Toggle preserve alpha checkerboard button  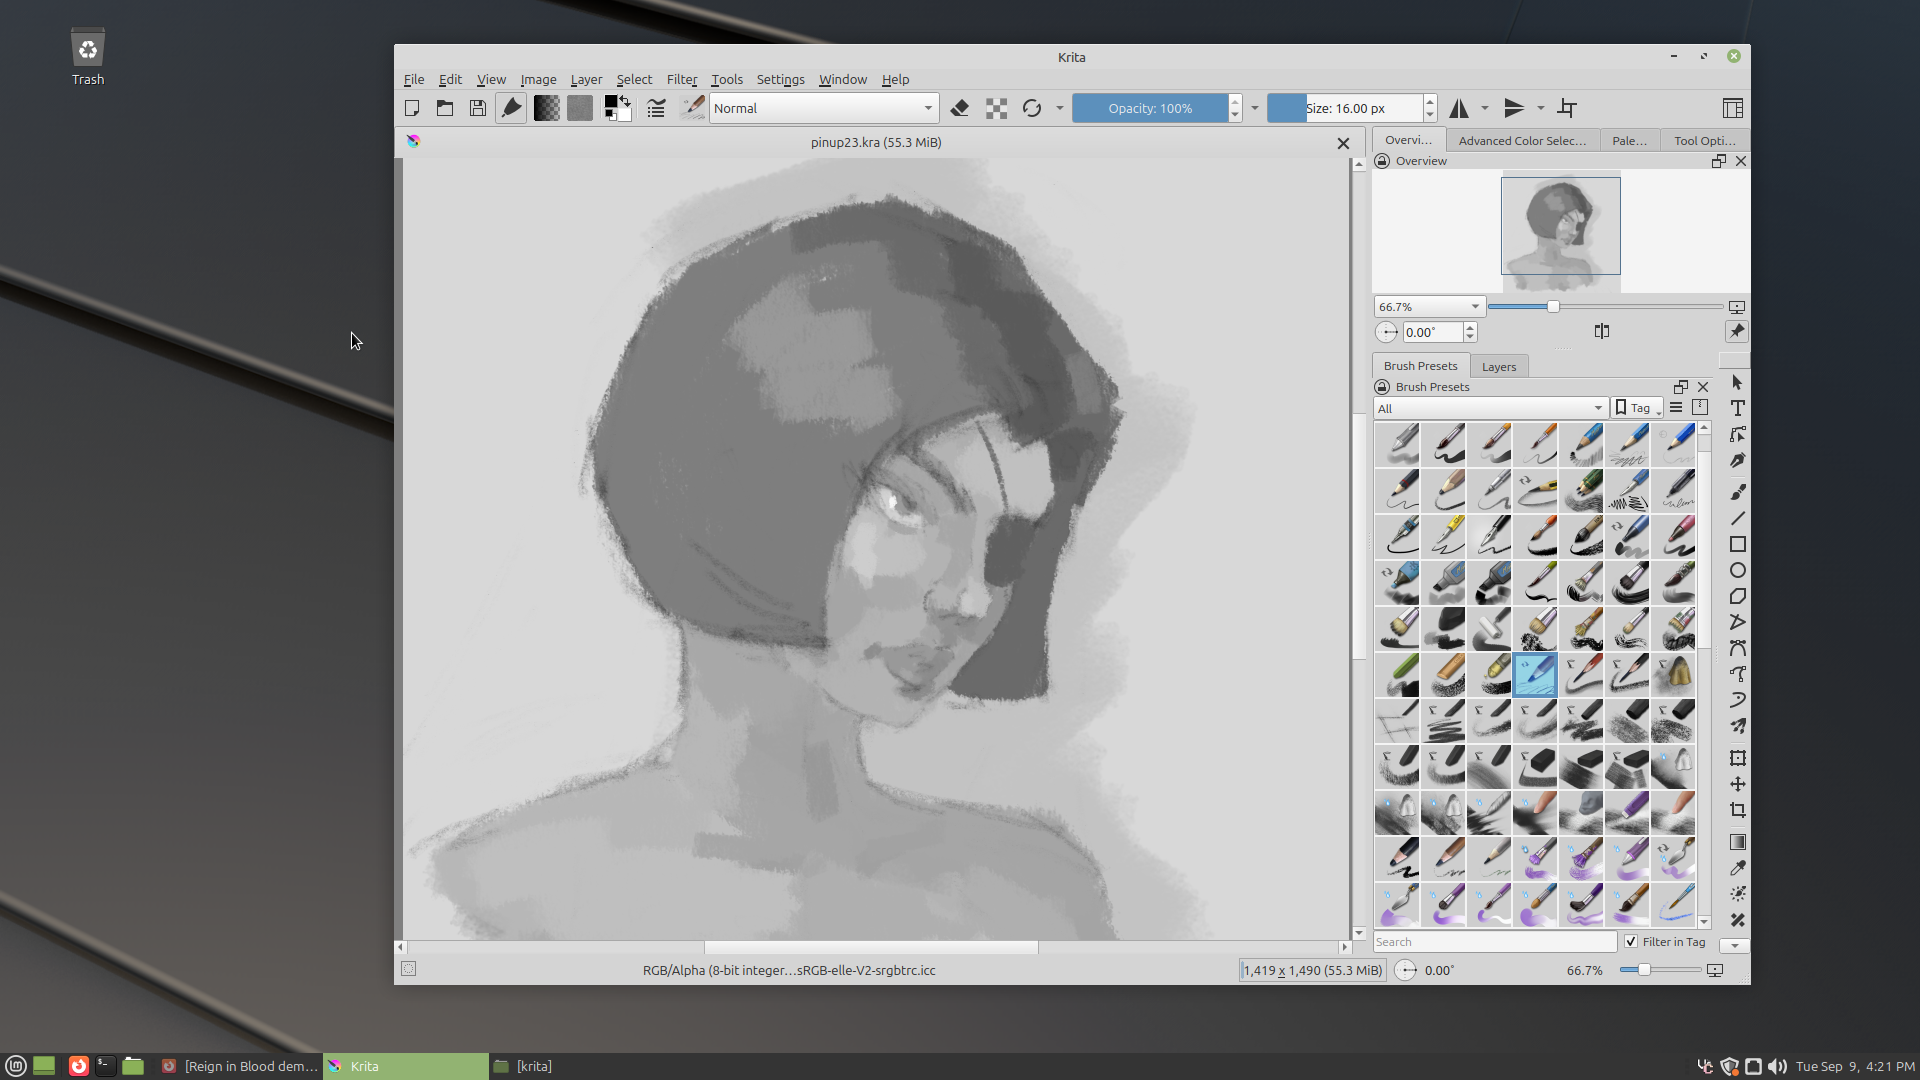click(996, 108)
